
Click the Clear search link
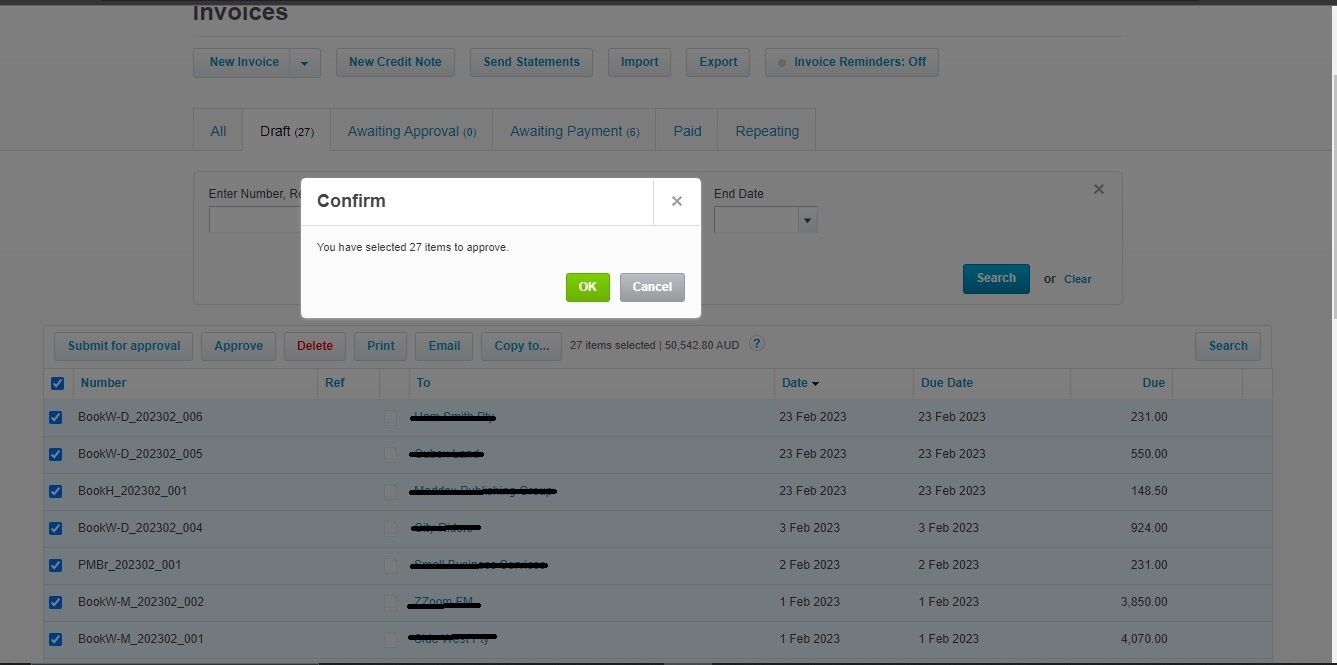[x=1078, y=279]
